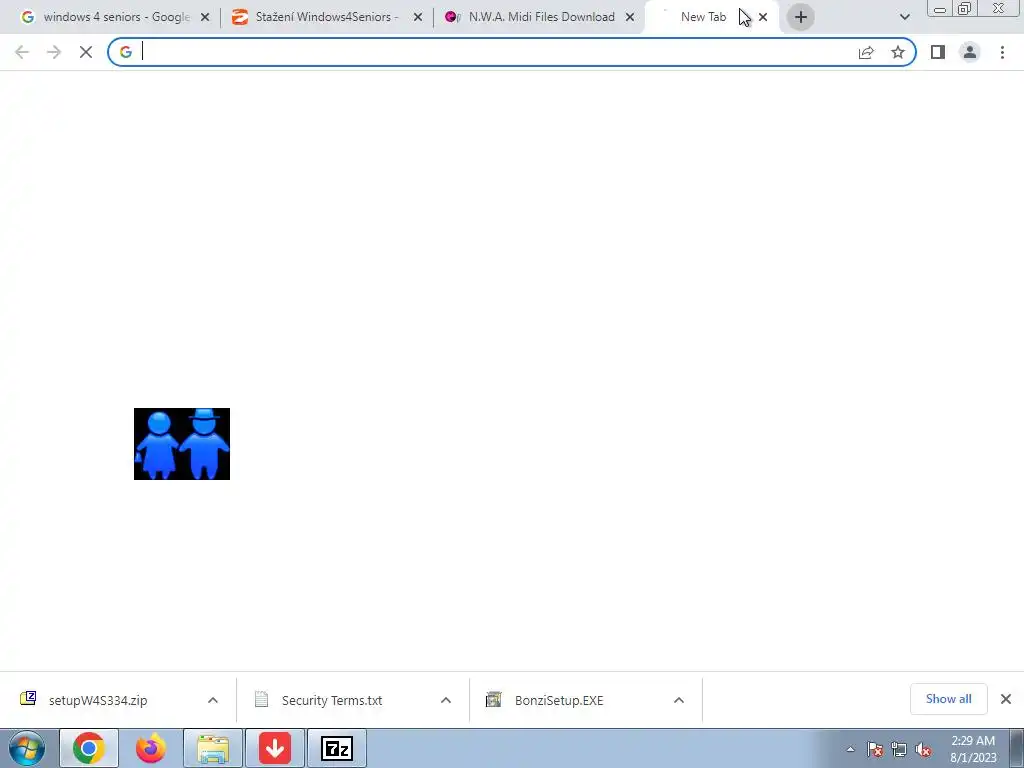The height and width of the screenshot is (768, 1024).
Task: Expand options for BonziSetup.EXE download
Action: click(679, 700)
